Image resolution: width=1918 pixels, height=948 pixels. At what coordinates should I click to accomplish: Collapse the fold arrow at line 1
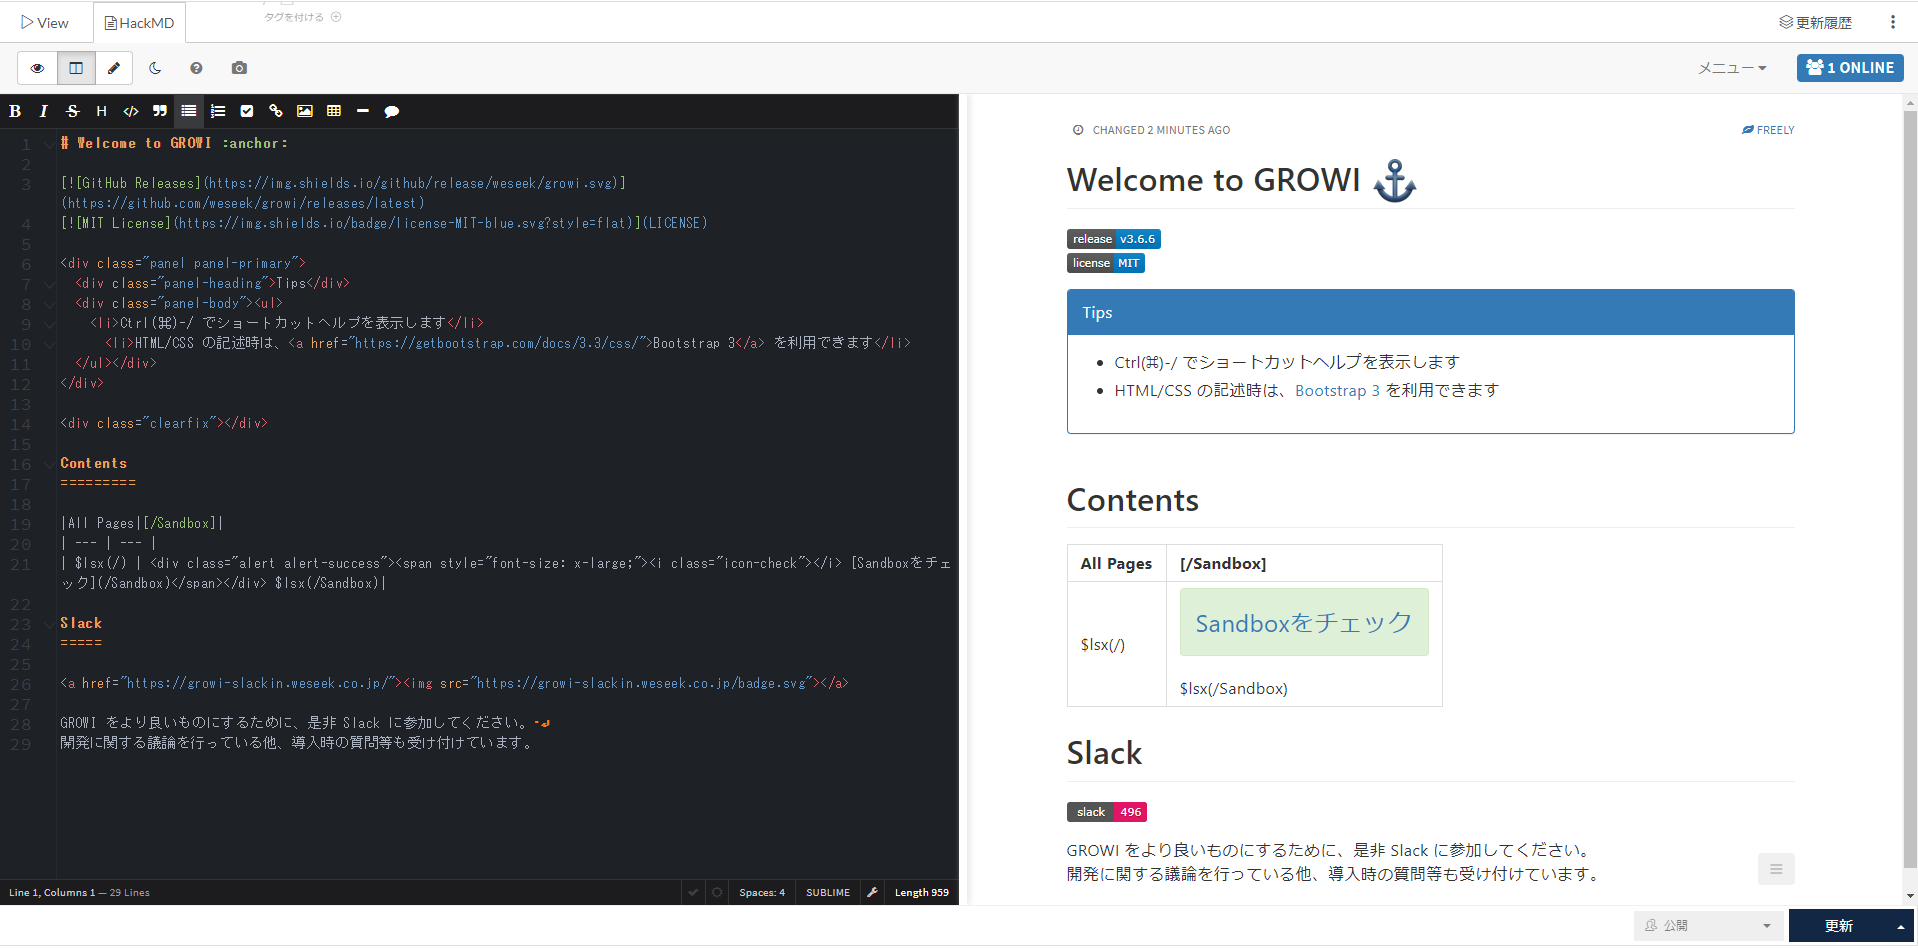pyautogui.click(x=49, y=144)
